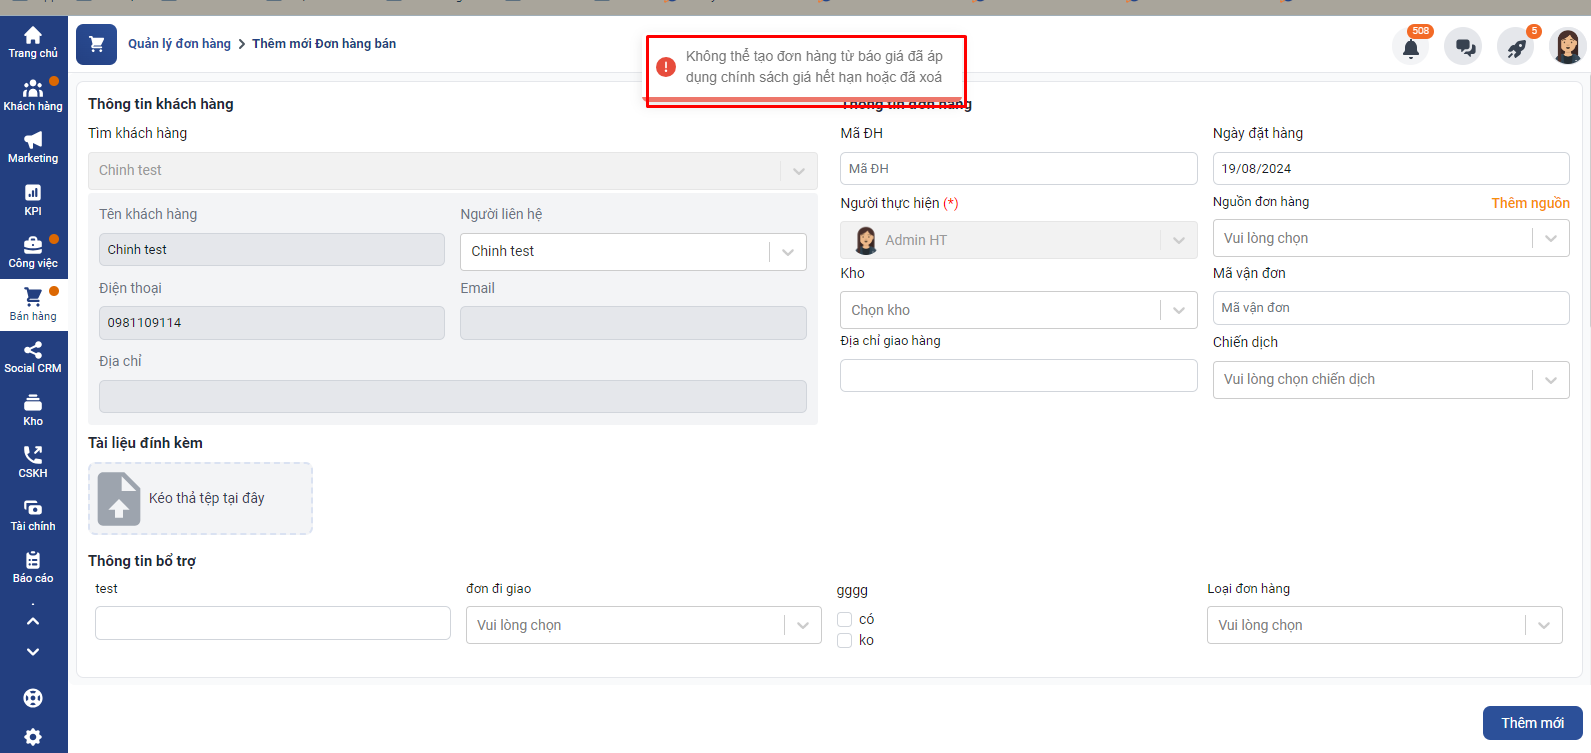This screenshot has width=1591, height=753.
Task: Click the shopping cart icon beside breadcrumb
Action: point(96,44)
